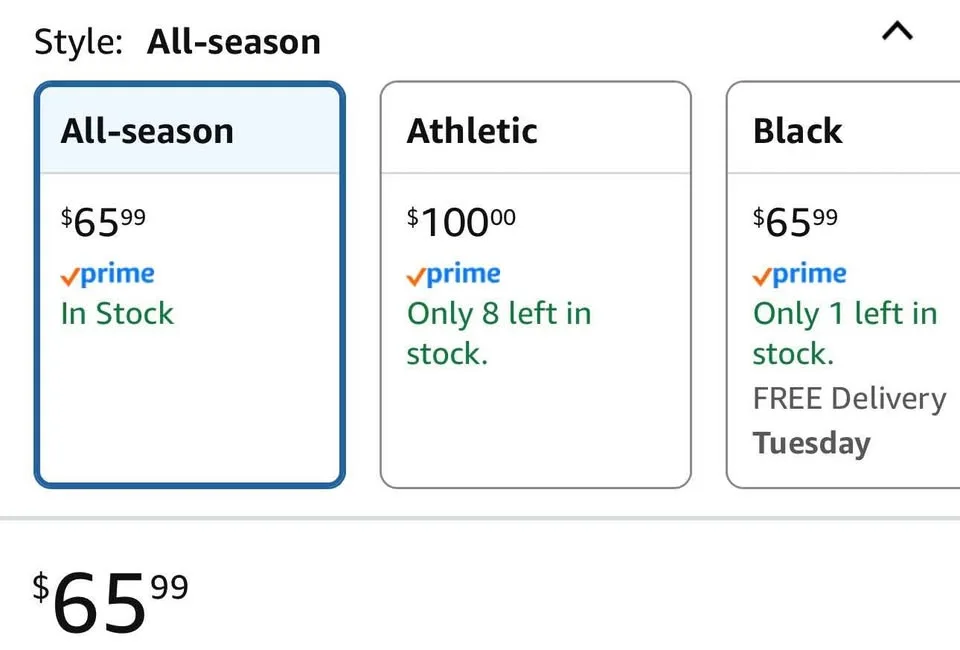This screenshot has width=960, height=650.
Task: Click the $100.00 price in the Athletic card
Action: click(x=462, y=221)
